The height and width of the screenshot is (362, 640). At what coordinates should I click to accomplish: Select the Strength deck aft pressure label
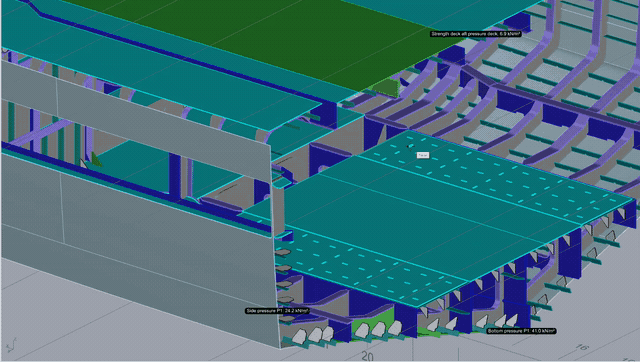tap(476, 34)
